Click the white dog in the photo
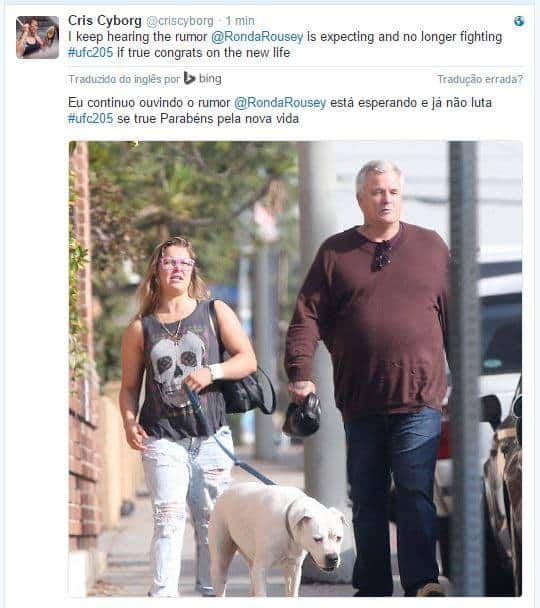 pos(277,537)
